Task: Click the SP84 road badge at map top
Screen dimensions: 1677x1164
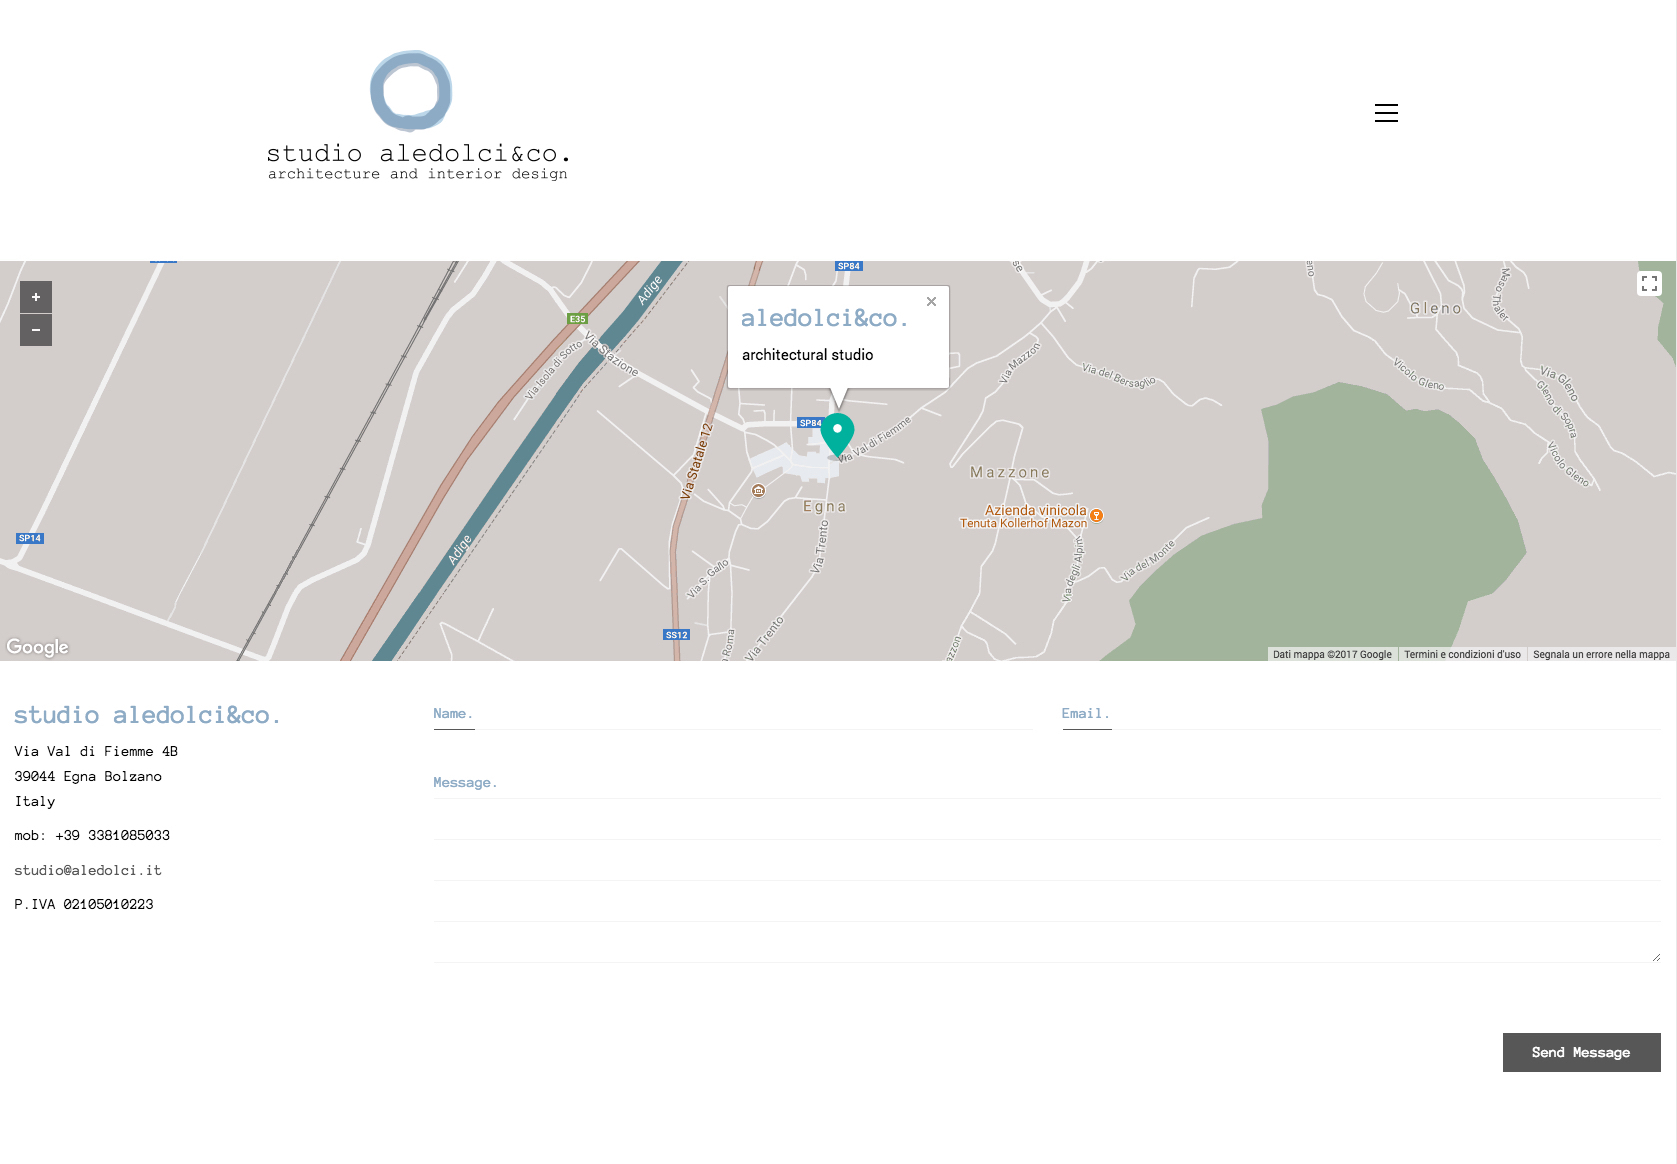Action: (849, 266)
